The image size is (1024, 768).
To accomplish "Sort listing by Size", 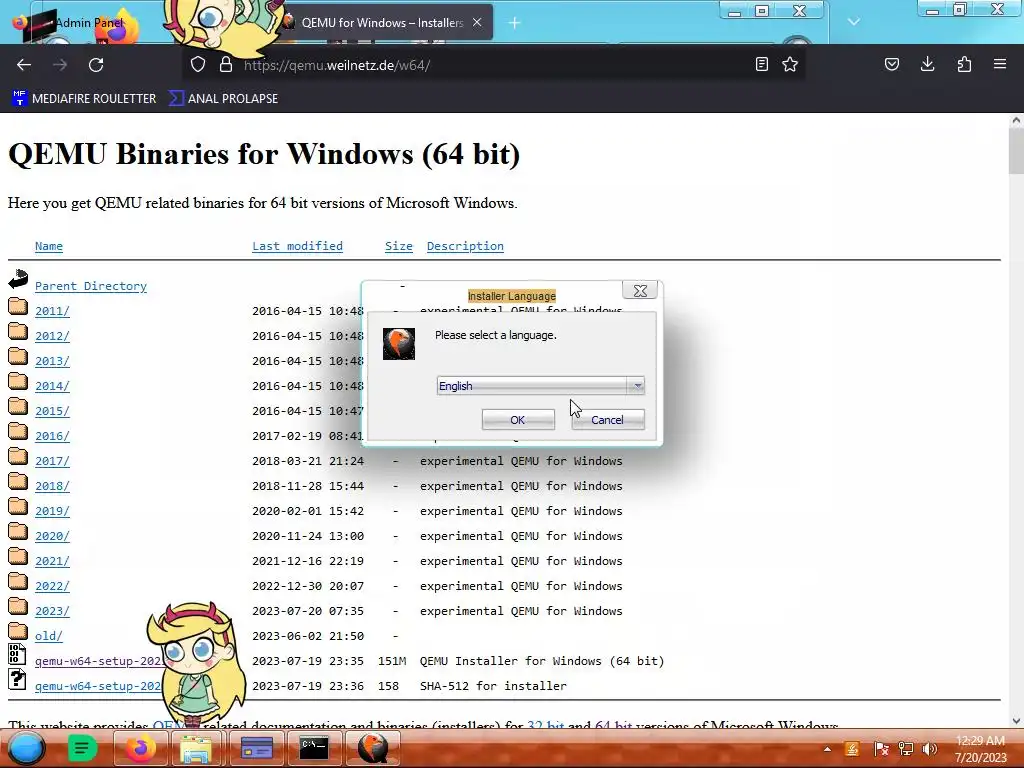I will coord(398,246).
